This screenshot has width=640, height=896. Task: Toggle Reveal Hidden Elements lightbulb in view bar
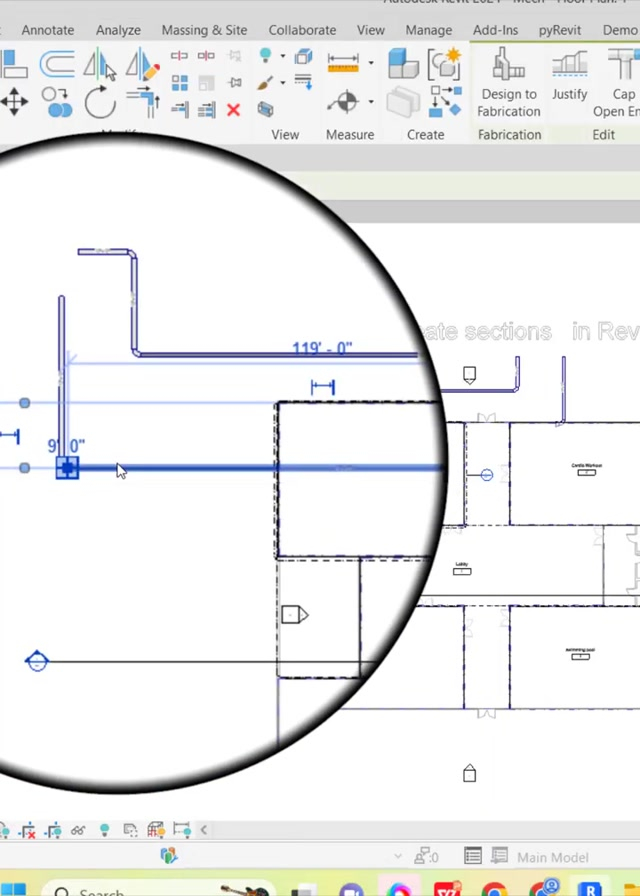(104, 830)
